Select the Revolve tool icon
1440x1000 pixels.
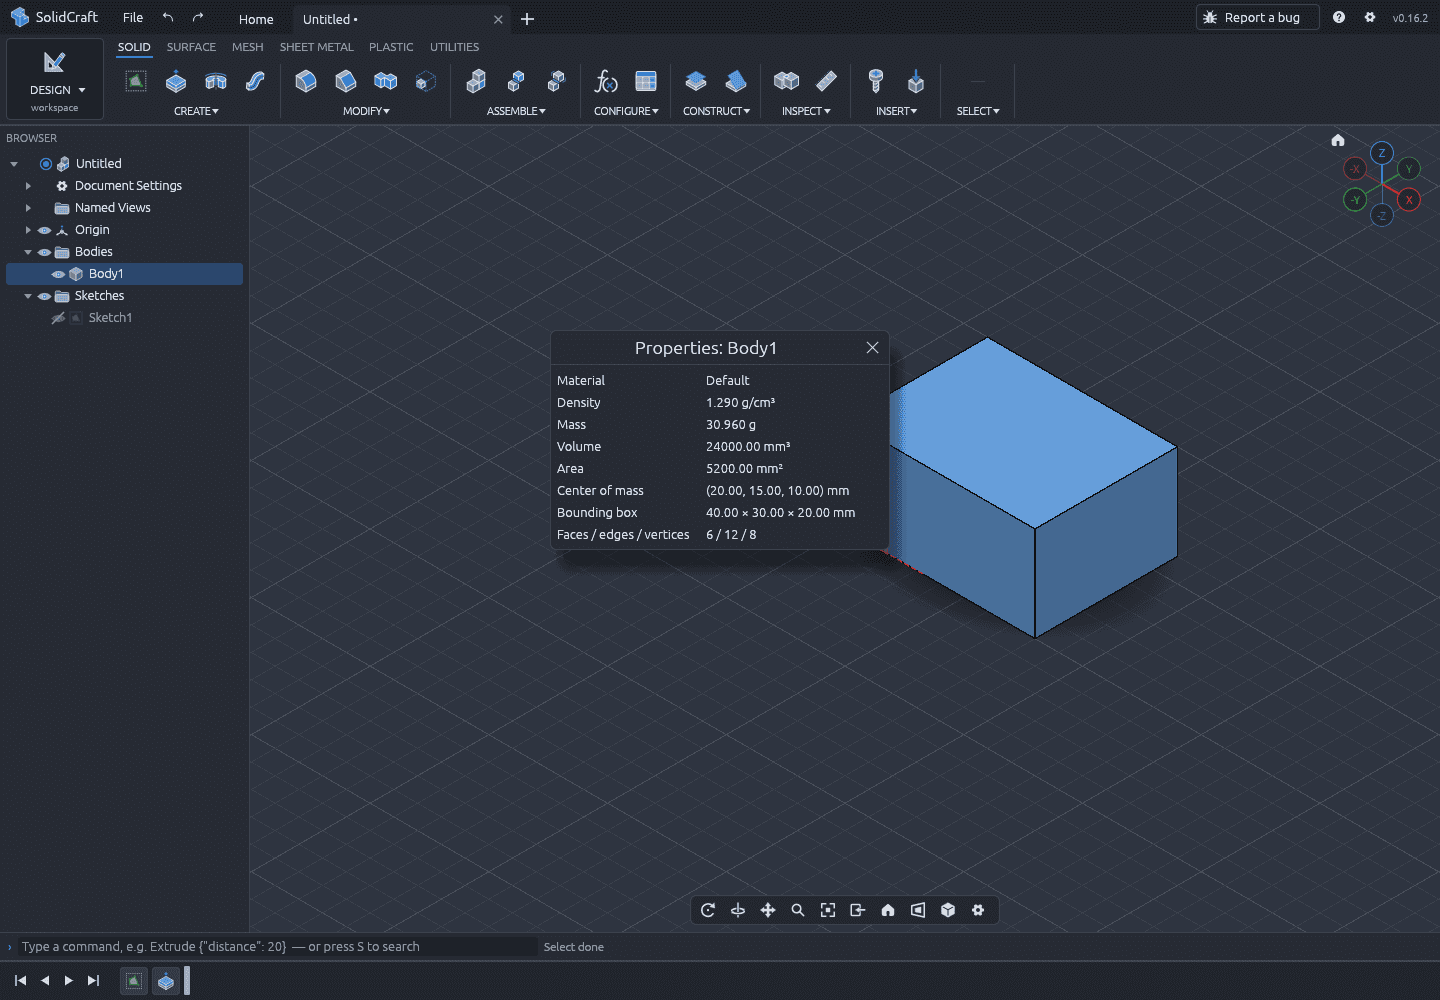pyautogui.click(x=216, y=81)
